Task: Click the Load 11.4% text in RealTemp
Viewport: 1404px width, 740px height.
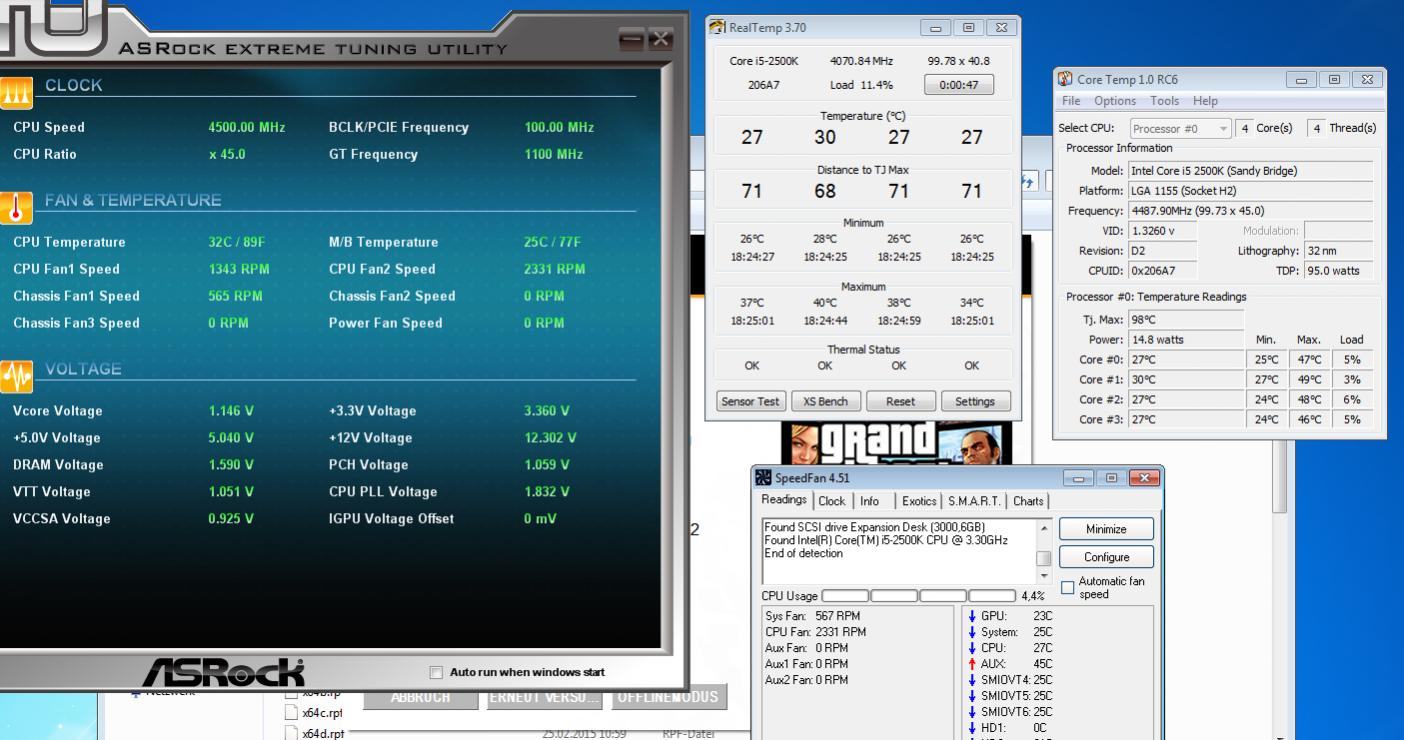Action: tap(861, 85)
